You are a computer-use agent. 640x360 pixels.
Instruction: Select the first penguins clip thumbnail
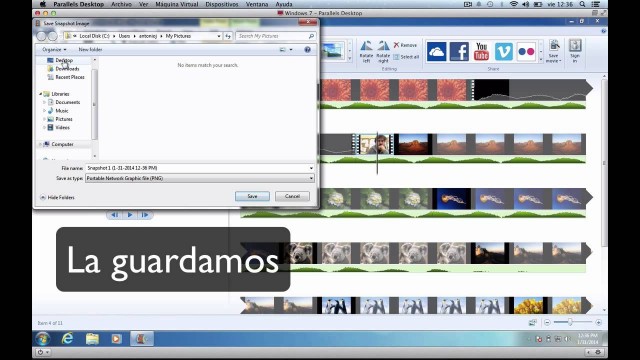[336, 306]
